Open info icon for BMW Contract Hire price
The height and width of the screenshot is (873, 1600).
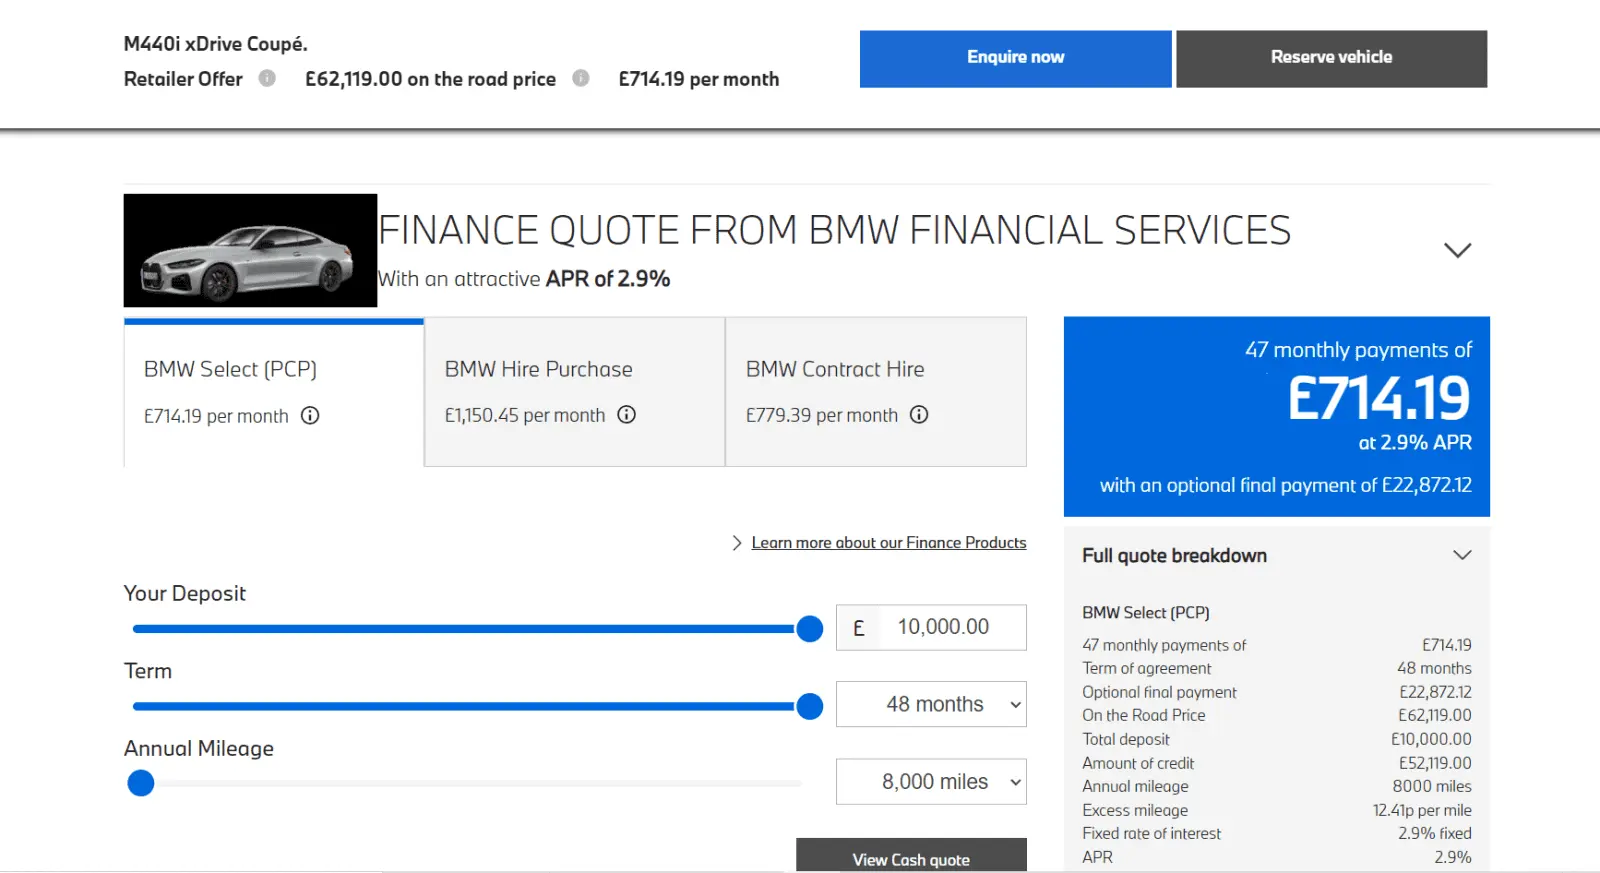click(x=919, y=415)
